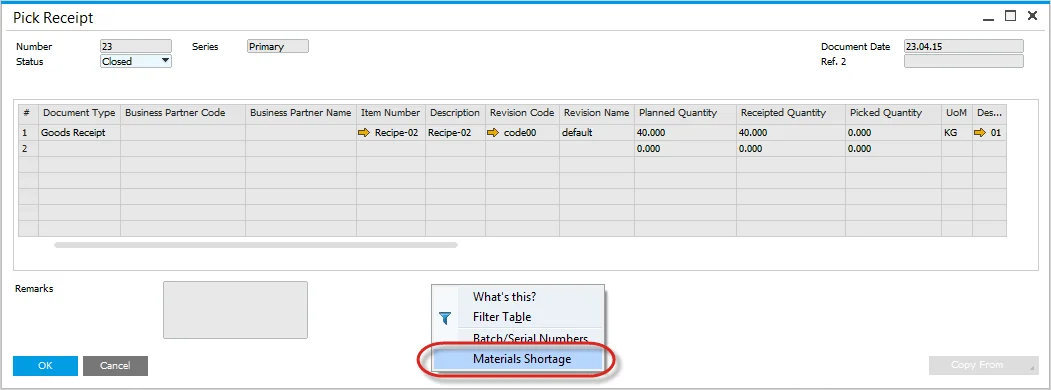Open the destination 01 link arrow
Screen dimensions: 1051x390
pyautogui.click(x=980, y=133)
